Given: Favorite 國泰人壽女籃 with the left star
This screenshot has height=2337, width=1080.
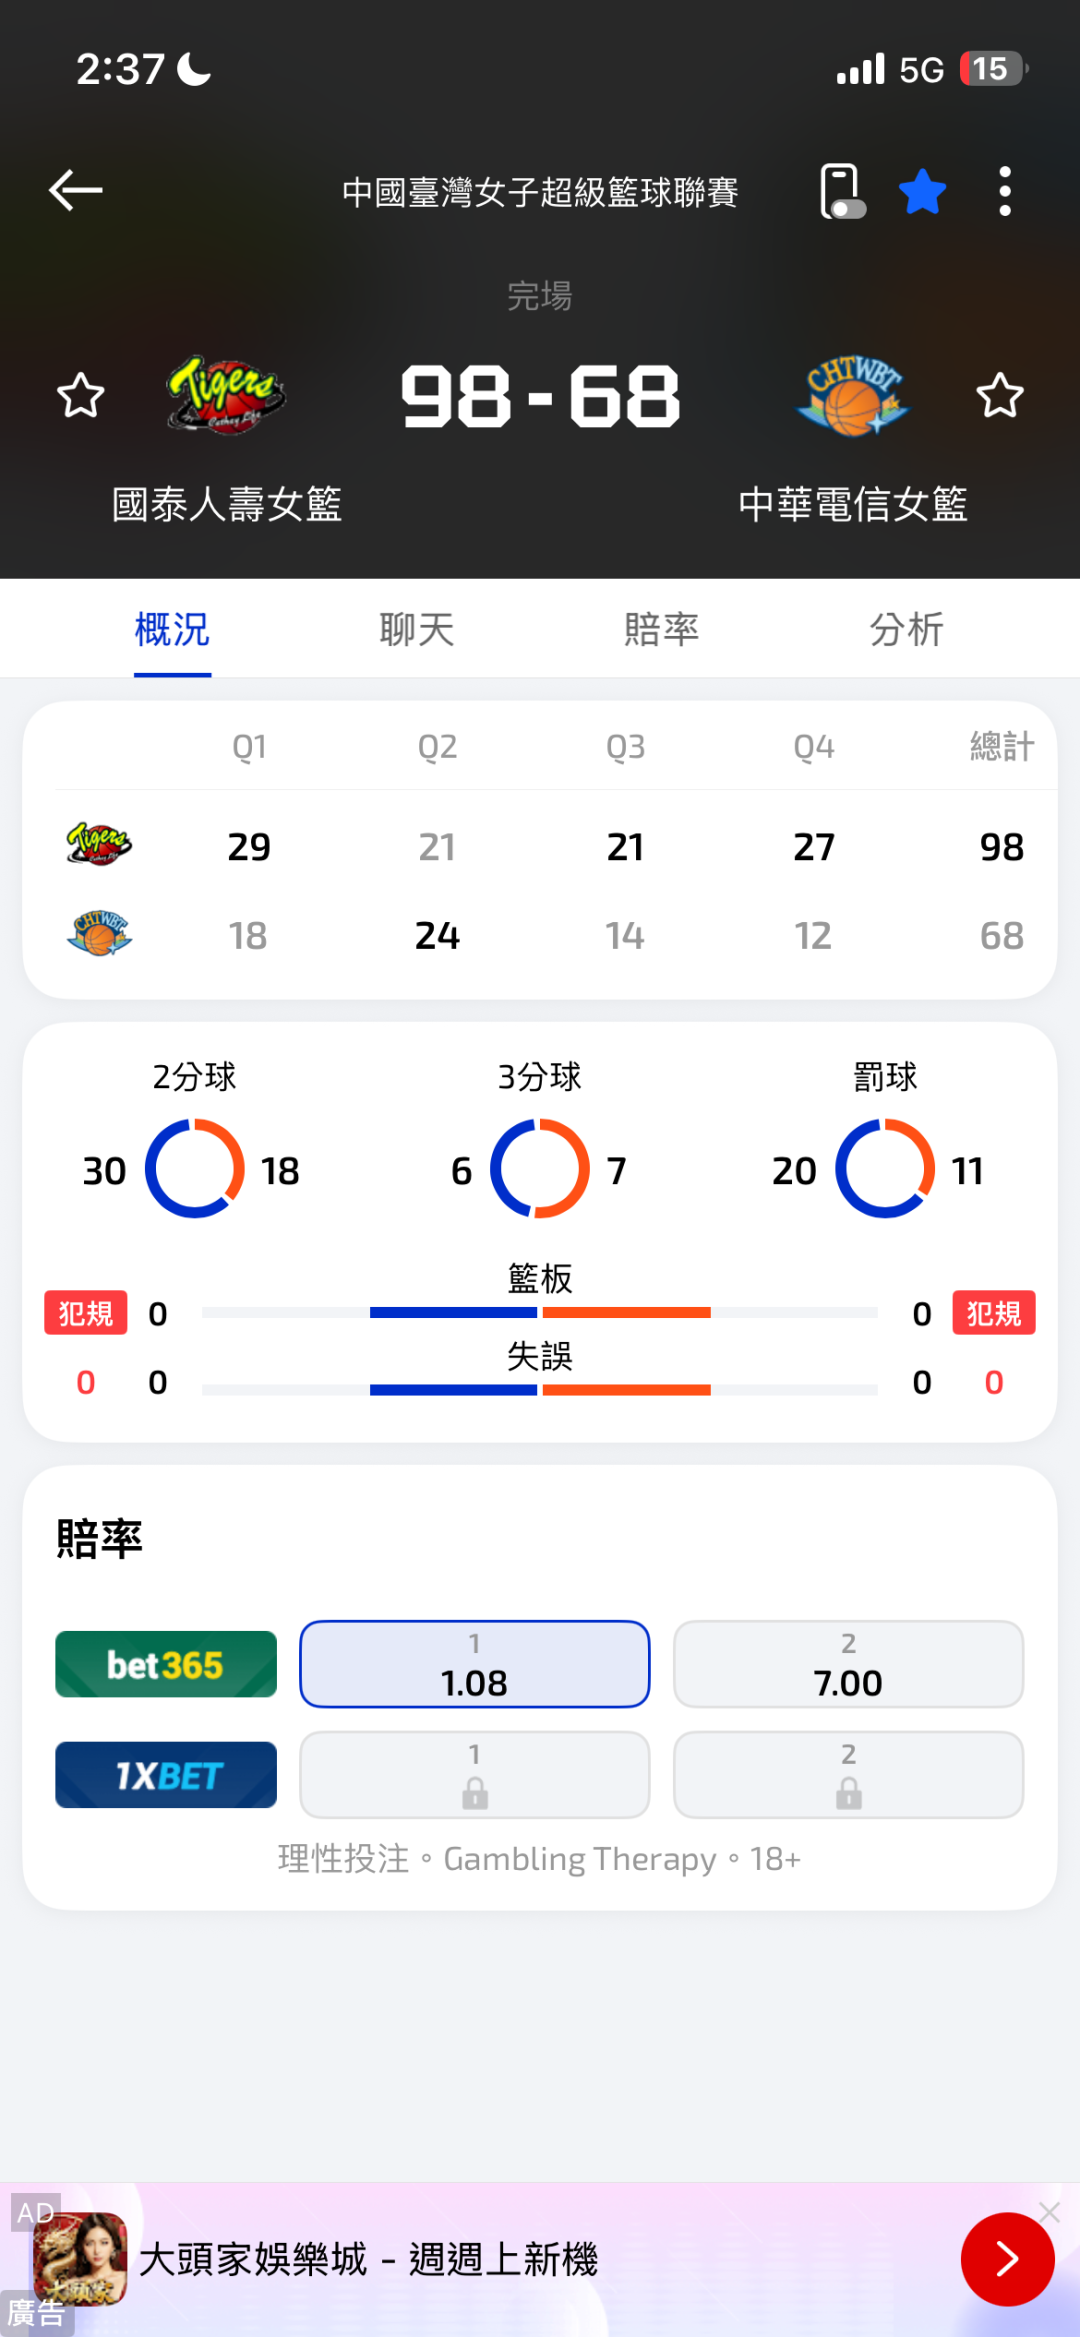Looking at the screenshot, I should tap(80, 396).
